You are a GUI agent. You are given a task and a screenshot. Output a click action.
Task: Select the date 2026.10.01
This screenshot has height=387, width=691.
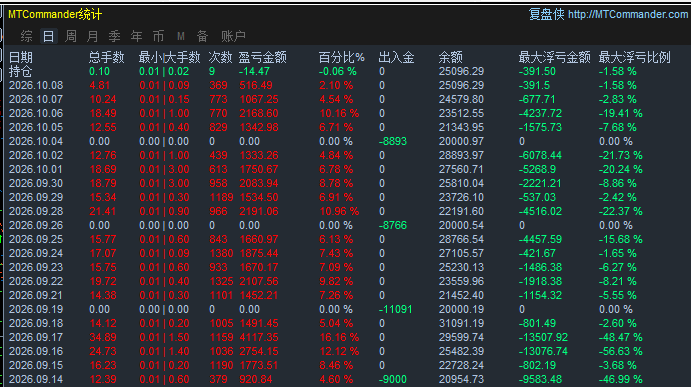[x=36, y=169]
